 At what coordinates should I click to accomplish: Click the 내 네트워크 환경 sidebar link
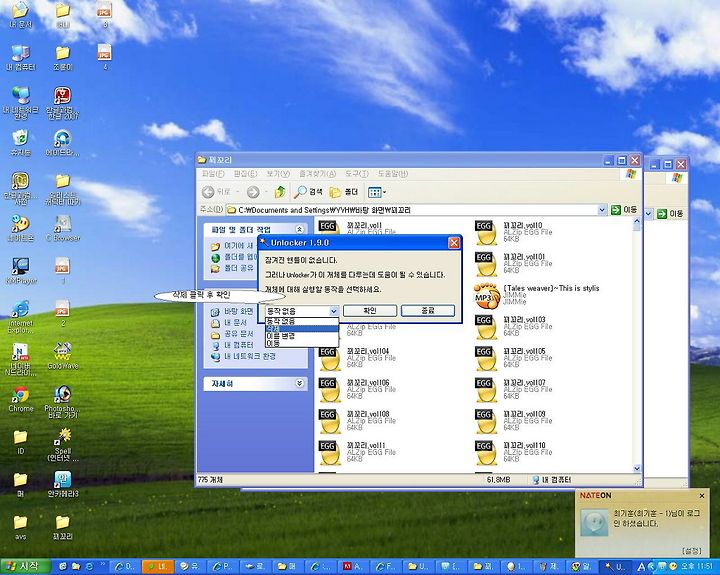[243, 356]
